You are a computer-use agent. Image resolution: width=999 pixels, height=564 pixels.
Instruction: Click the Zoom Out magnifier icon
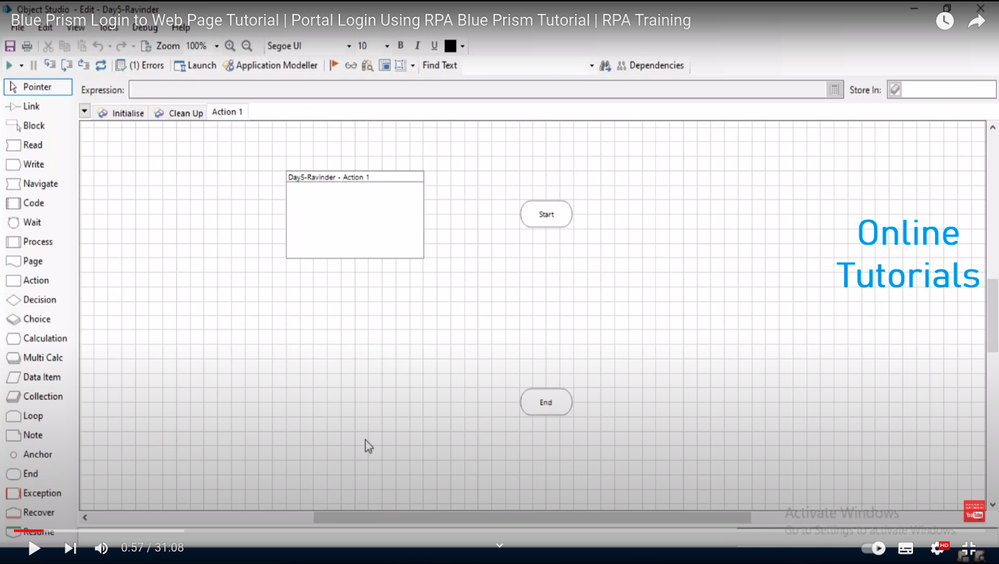tap(247, 46)
